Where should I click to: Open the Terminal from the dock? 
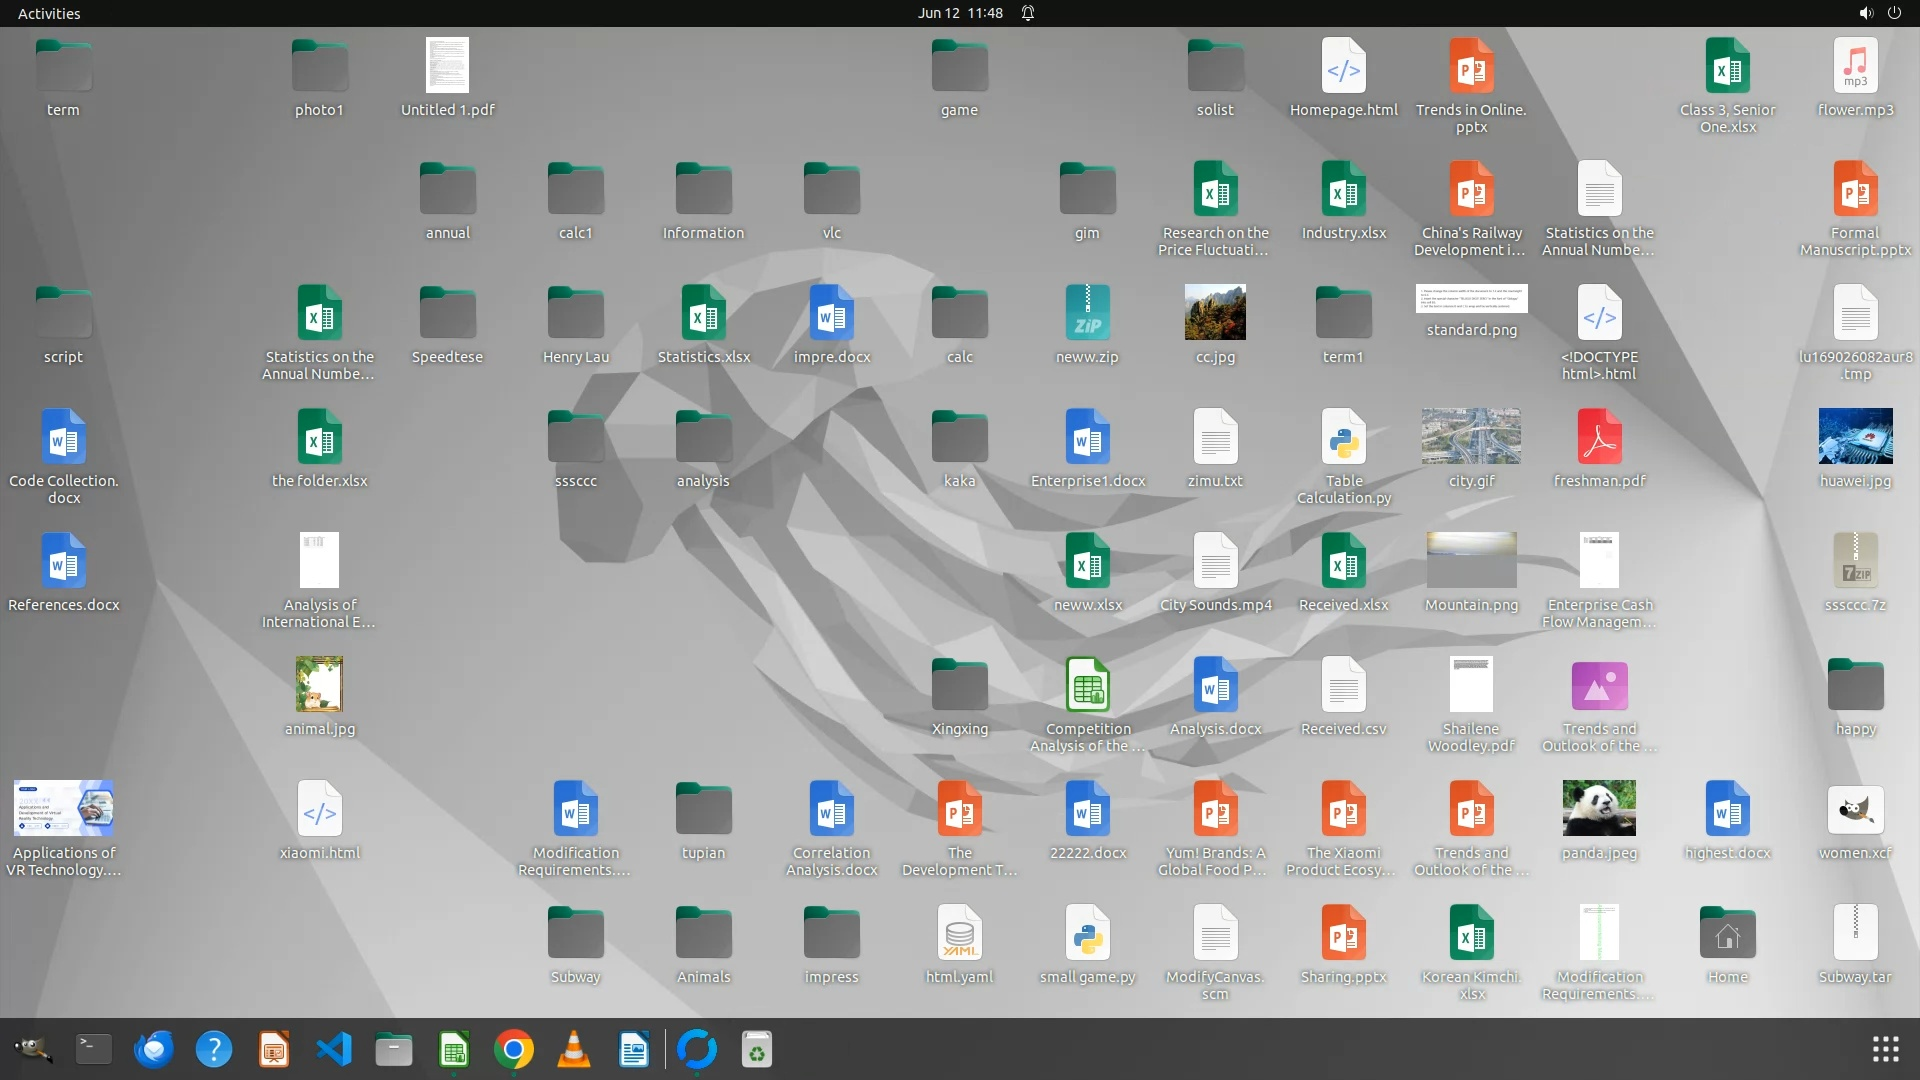tap(93, 1049)
